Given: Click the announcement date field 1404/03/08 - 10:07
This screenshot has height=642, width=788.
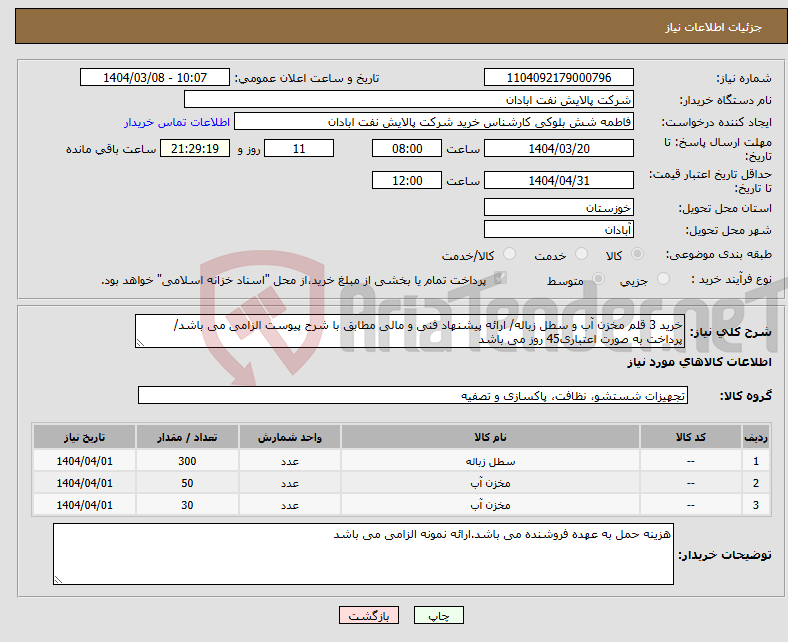Looking at the screenshot, I should (x=155, y=77).
